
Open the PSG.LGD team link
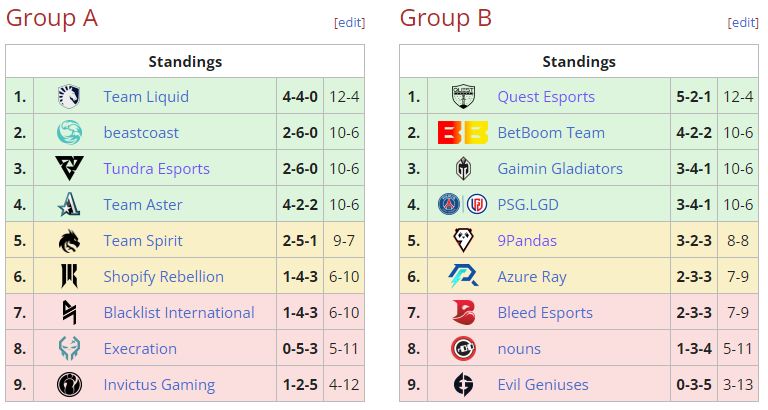[x=528, y=205]
